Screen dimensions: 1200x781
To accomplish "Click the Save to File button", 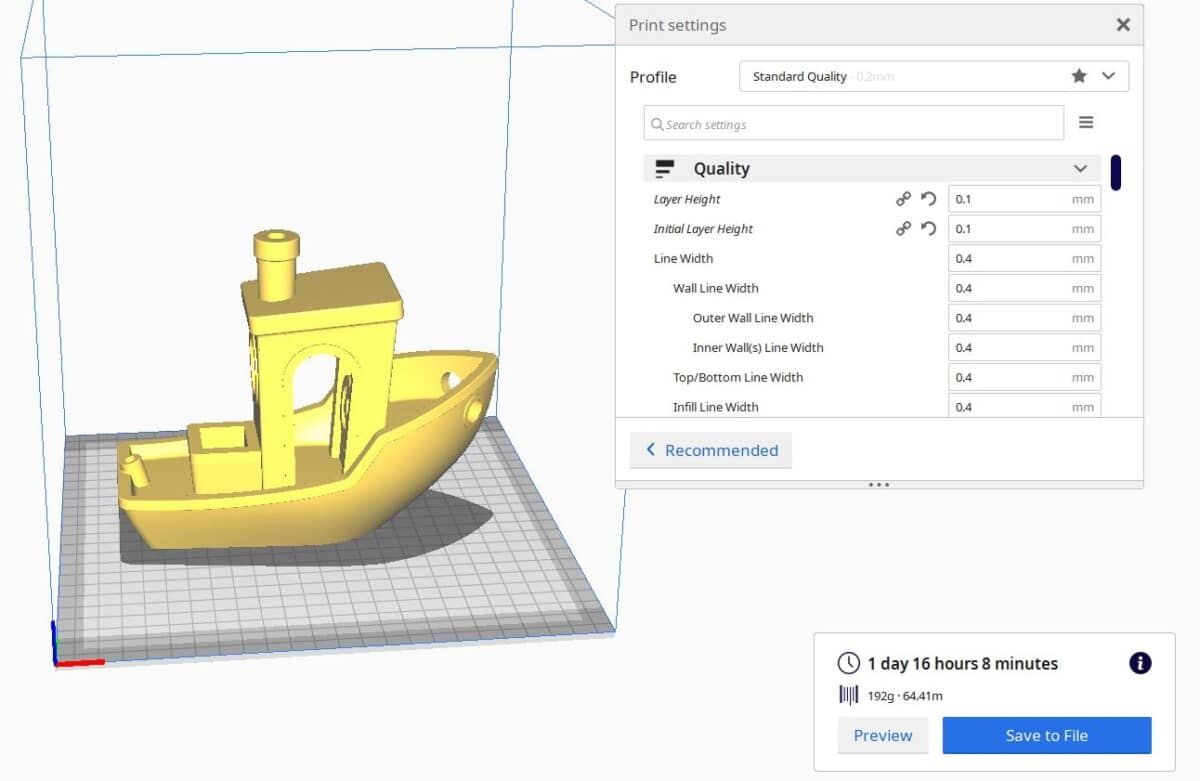I will click(x=1047, y=735).
